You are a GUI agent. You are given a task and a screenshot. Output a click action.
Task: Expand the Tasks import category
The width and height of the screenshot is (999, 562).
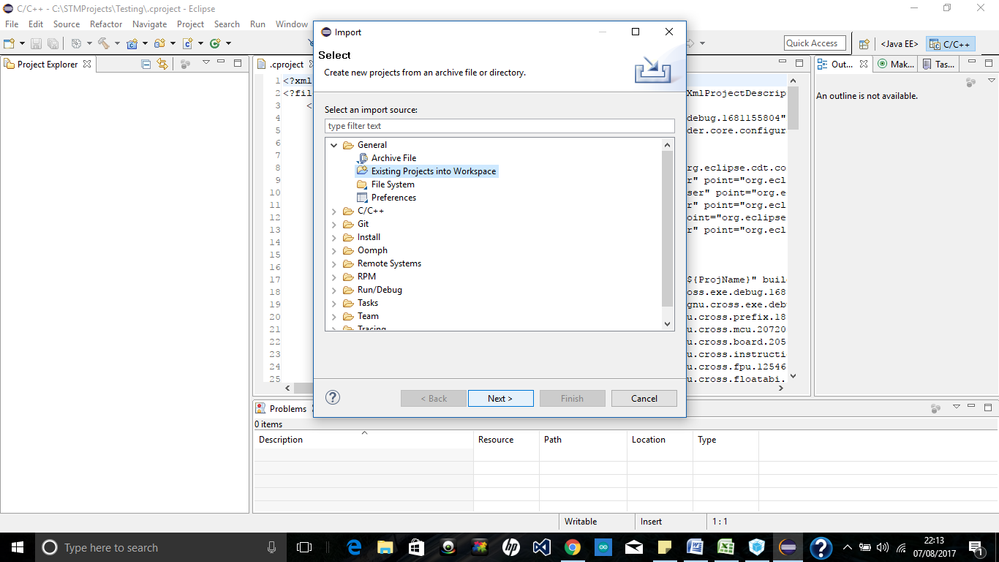coord(334,303)
